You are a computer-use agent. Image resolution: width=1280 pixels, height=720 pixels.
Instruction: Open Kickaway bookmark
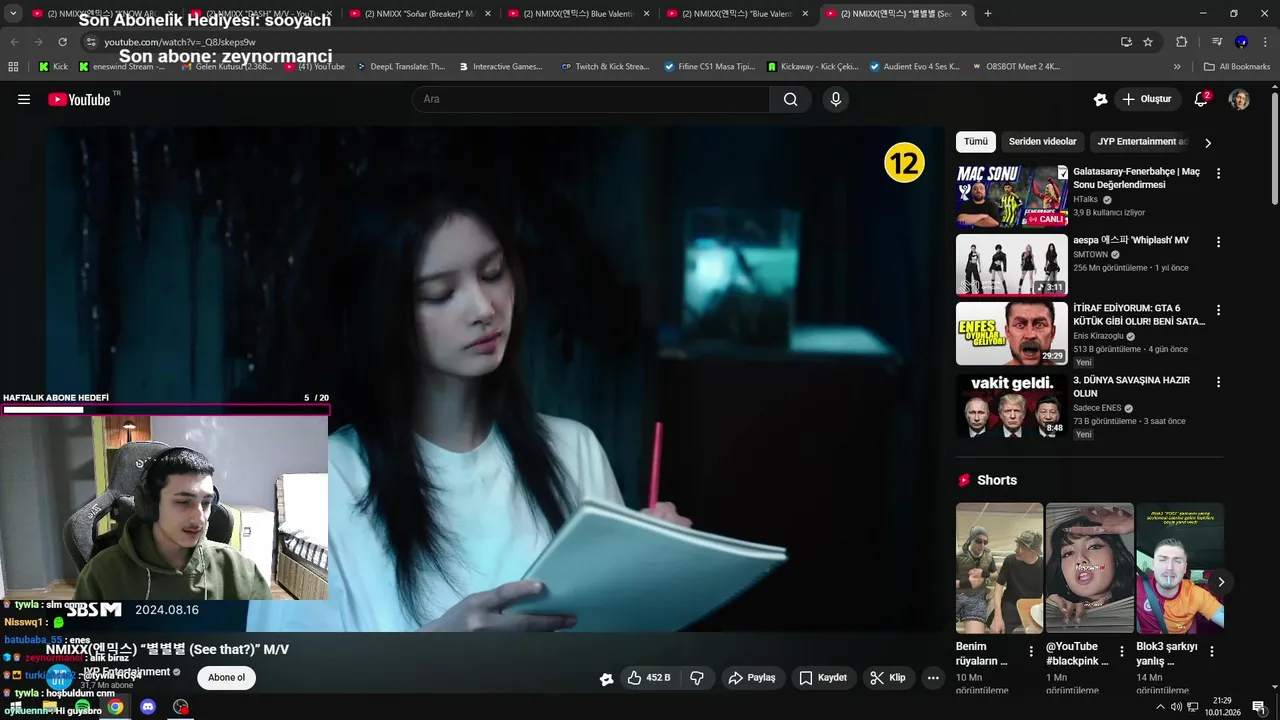[813, 67]
